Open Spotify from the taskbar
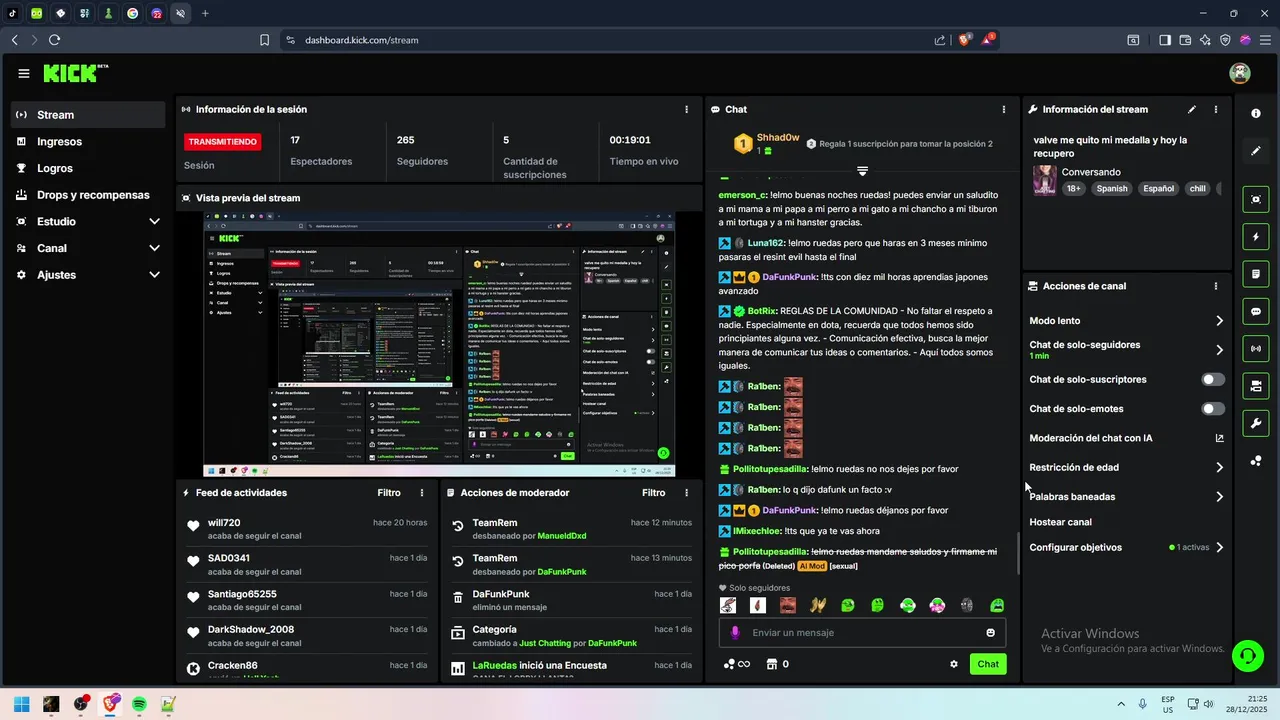The image size is (1280, 720). (x=139, y=704)
